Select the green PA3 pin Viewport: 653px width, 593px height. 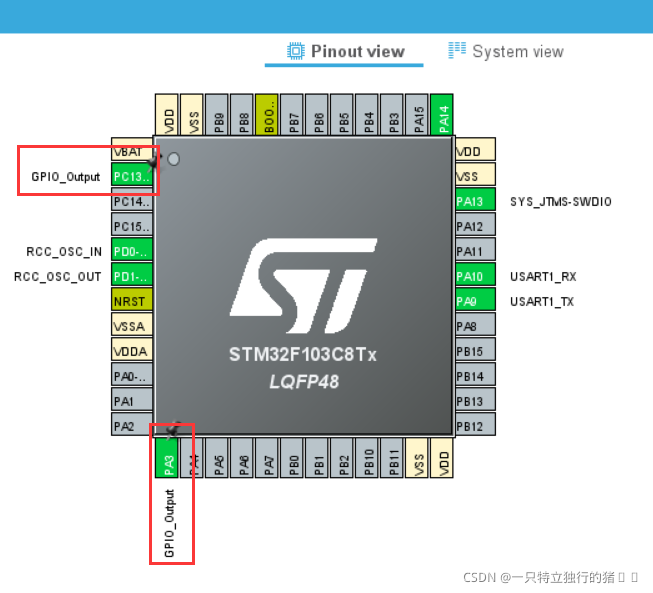167,458
